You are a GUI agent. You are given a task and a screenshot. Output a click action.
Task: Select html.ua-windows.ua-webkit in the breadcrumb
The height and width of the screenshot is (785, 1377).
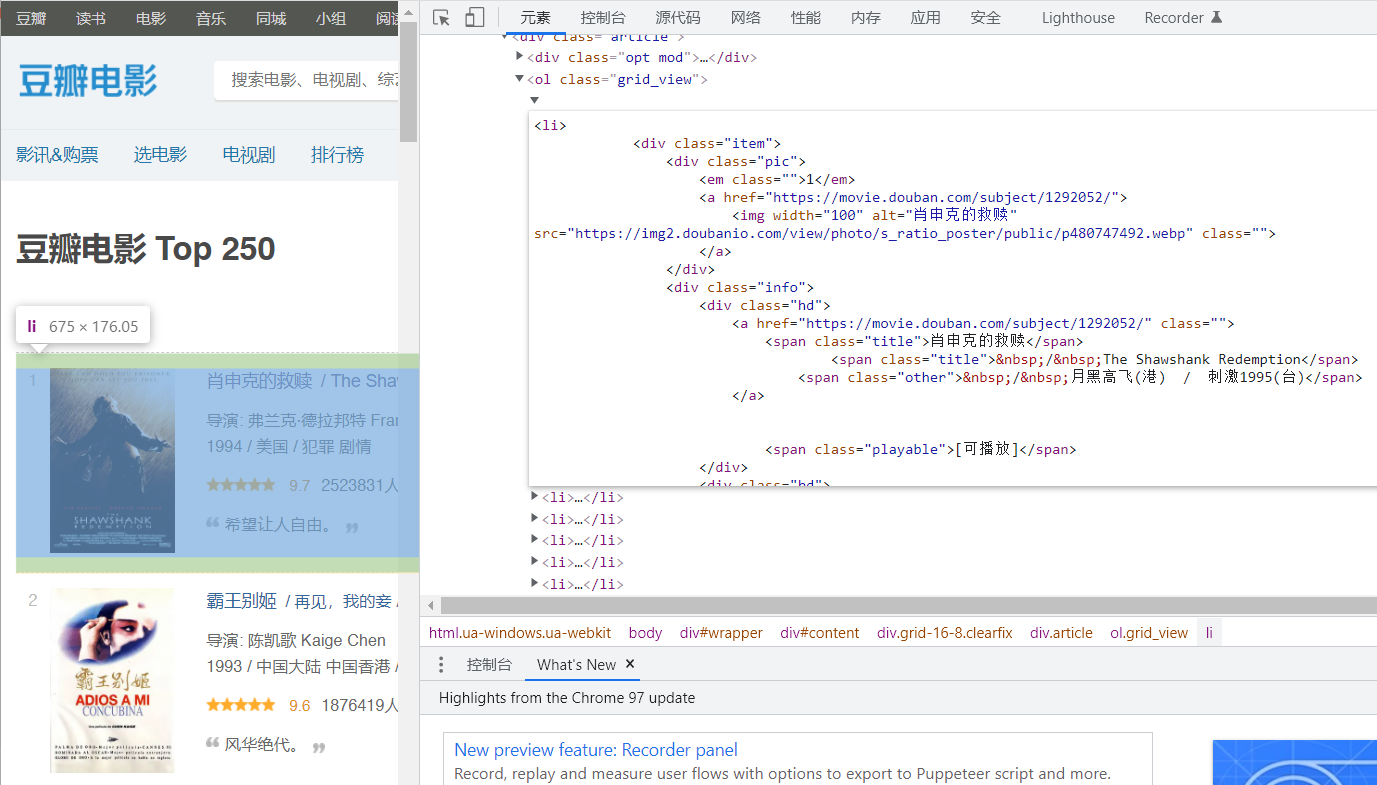pos(520,633)
